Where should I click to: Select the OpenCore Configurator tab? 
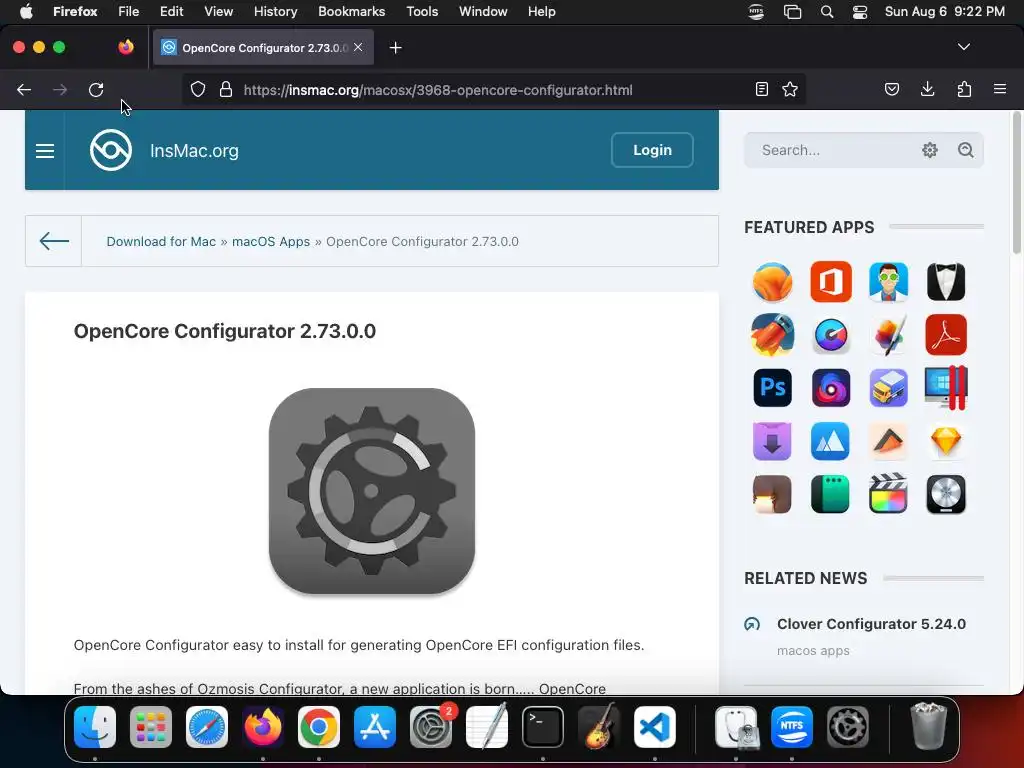pyautogui.click(x=264, y=48)
